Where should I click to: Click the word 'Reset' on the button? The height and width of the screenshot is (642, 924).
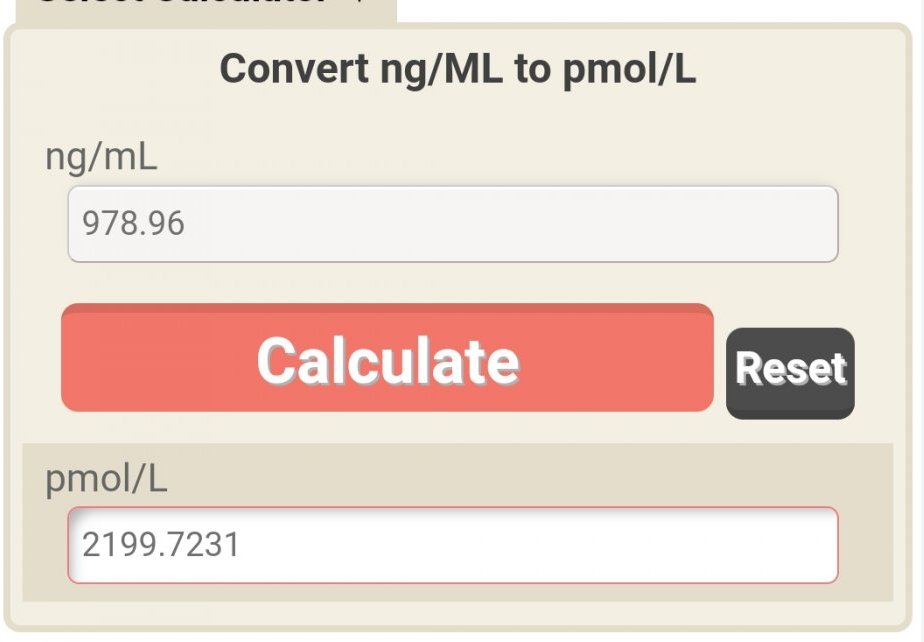click(790, 369)
